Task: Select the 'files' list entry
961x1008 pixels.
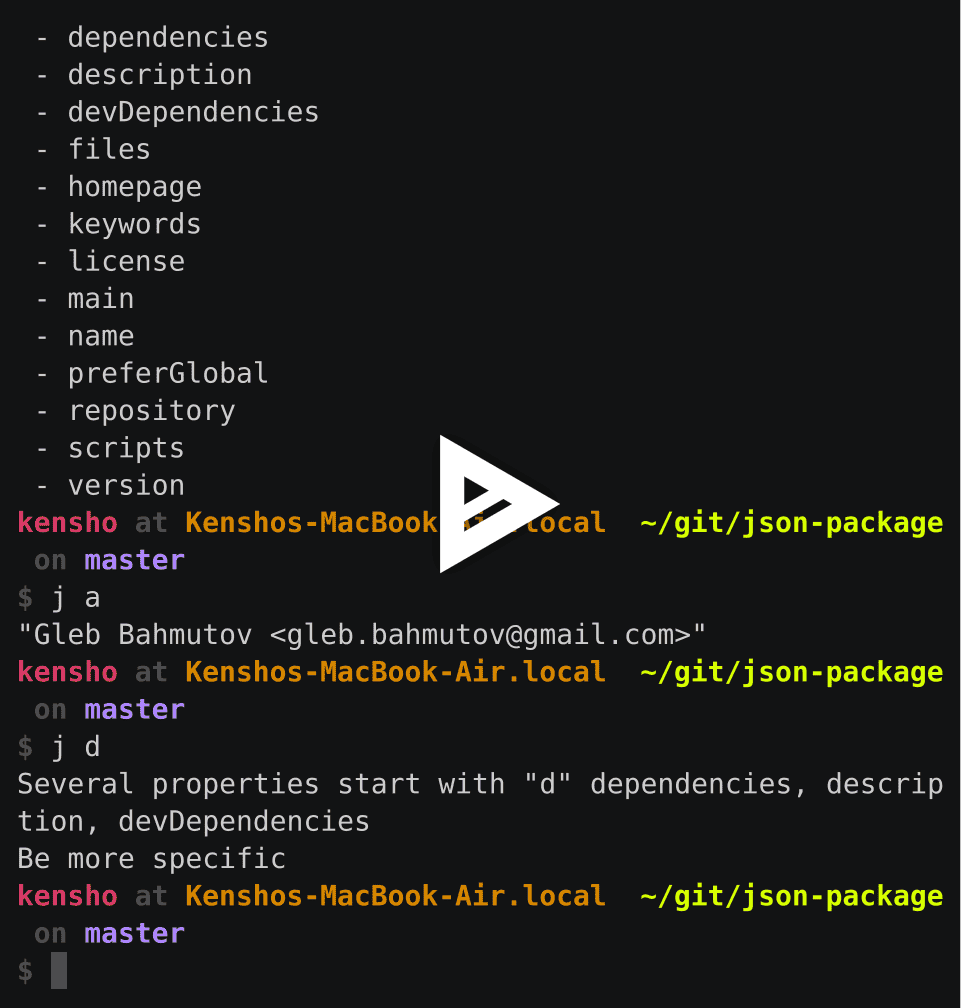Action: (109, 149)
